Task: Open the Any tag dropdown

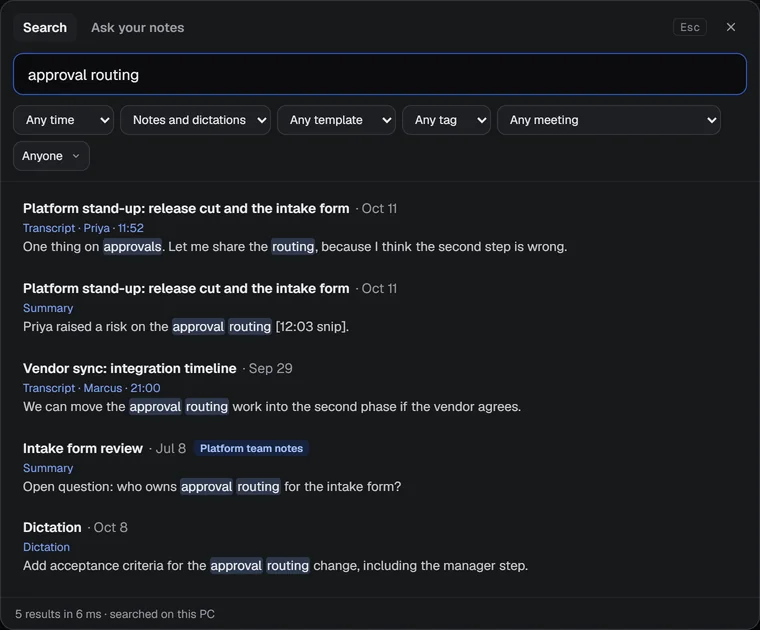Action: tap(446, 120)
